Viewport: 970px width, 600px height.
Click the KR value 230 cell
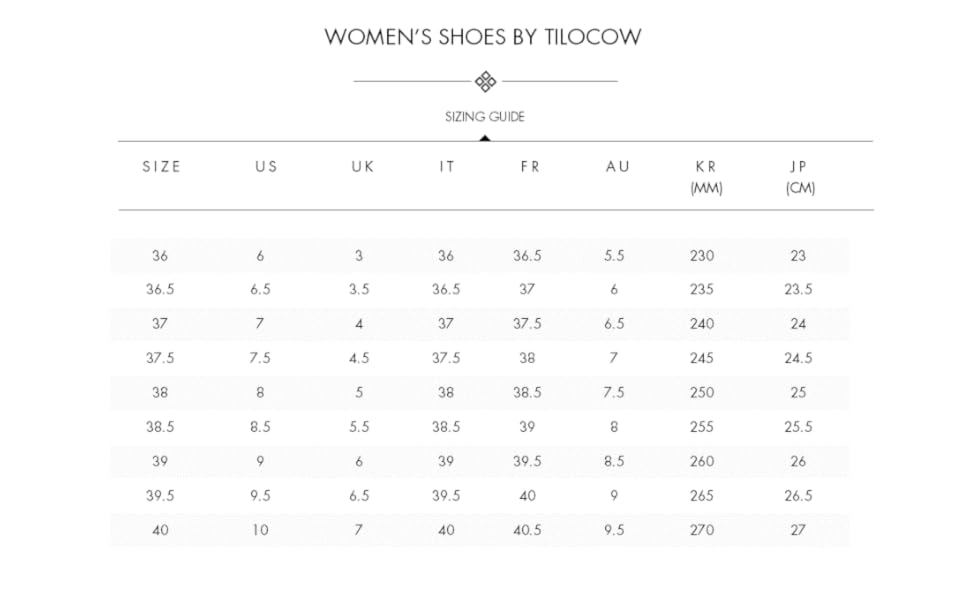coord(702,256)
